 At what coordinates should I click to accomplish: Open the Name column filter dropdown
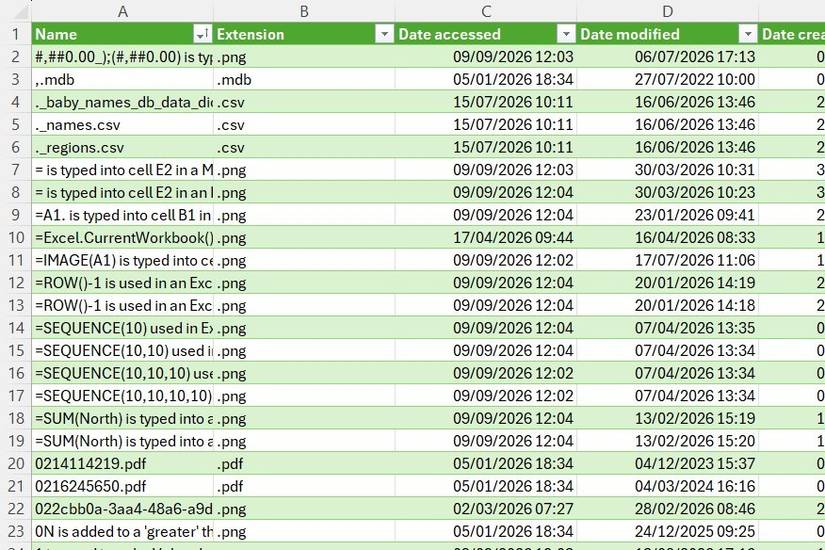click(x=202, y=34)
